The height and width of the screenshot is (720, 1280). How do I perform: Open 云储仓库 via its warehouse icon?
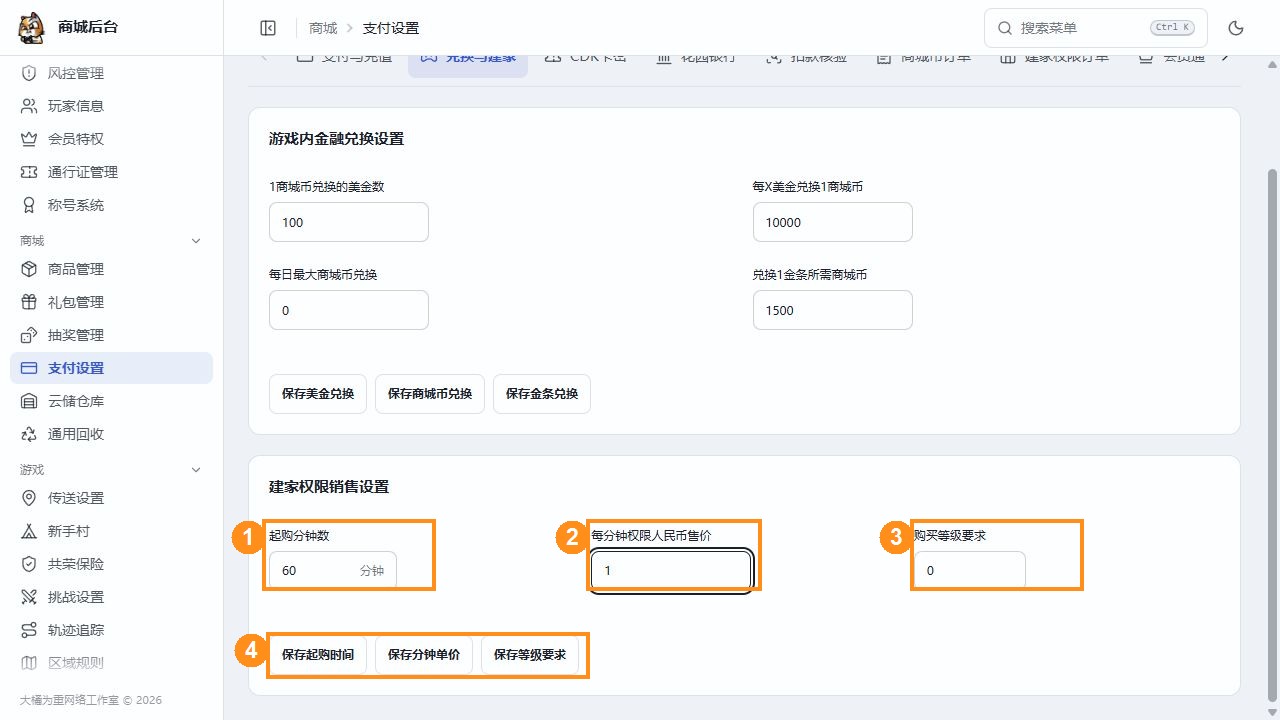(x=29, y=401)
